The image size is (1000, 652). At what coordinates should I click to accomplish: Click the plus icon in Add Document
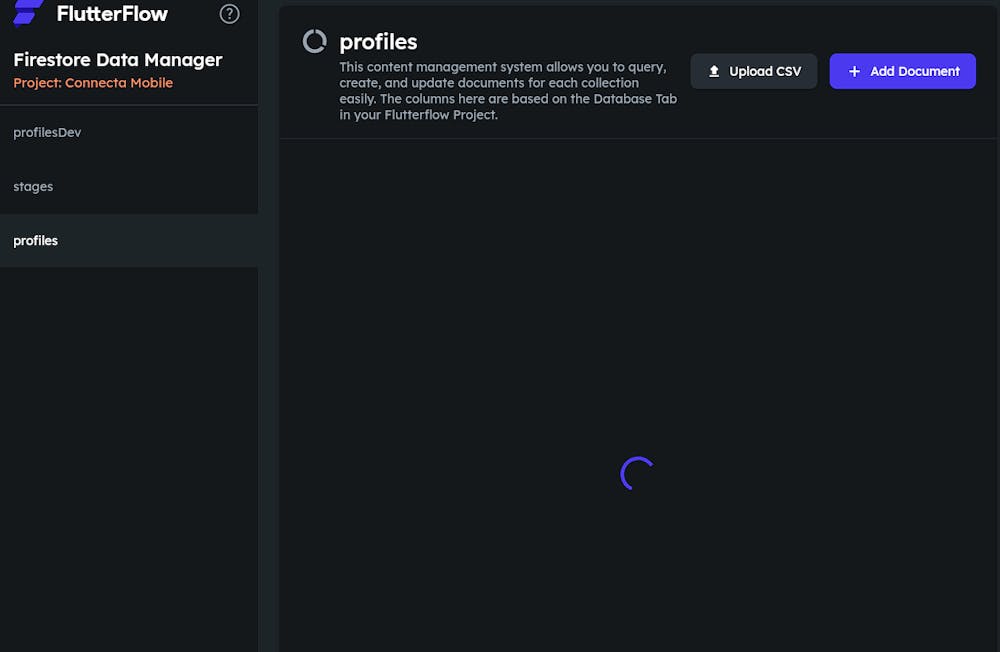(x=854, y=72)
